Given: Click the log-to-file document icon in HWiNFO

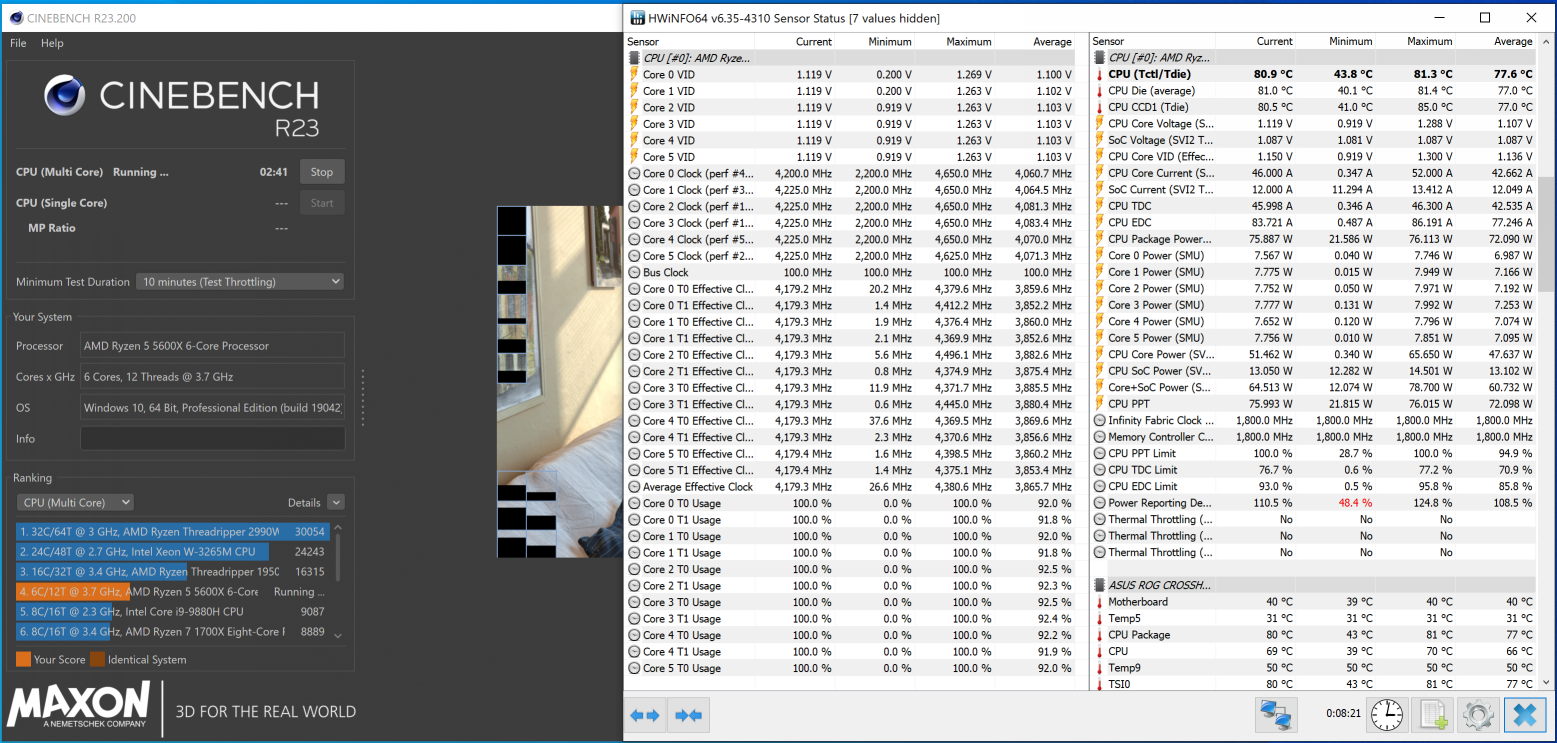Looking at the screenshot, I should click(x=1433, y=715).
